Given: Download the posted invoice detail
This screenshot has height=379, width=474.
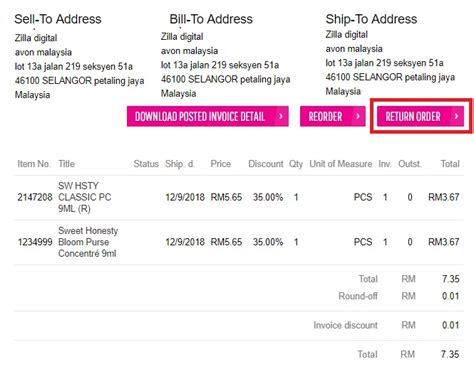Looking at the screenshot, I should [x=208, y=116].
